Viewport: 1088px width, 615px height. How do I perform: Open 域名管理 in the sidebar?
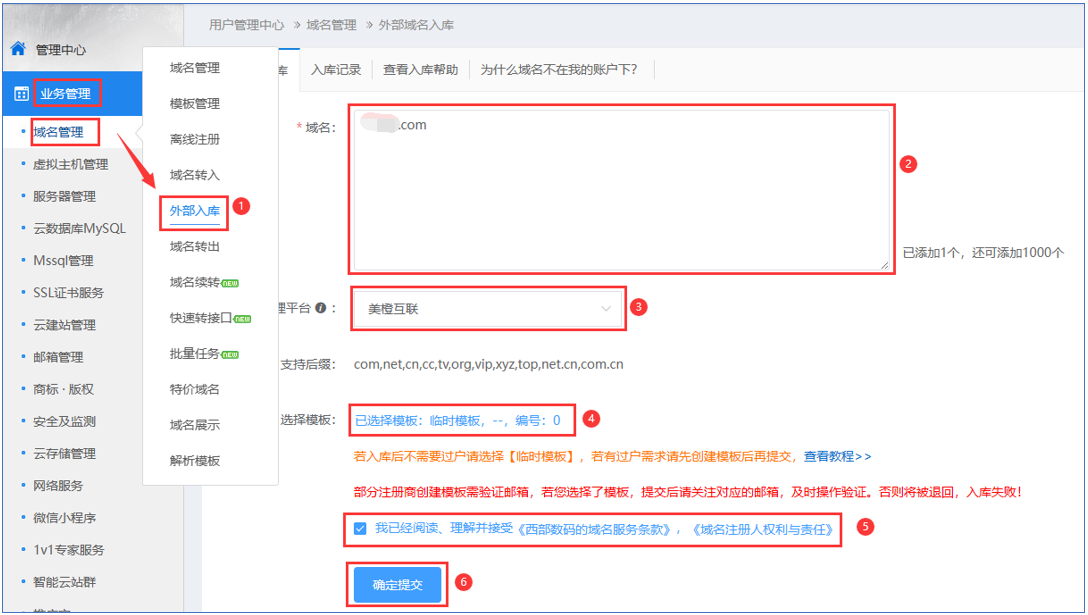coord(58,132)
